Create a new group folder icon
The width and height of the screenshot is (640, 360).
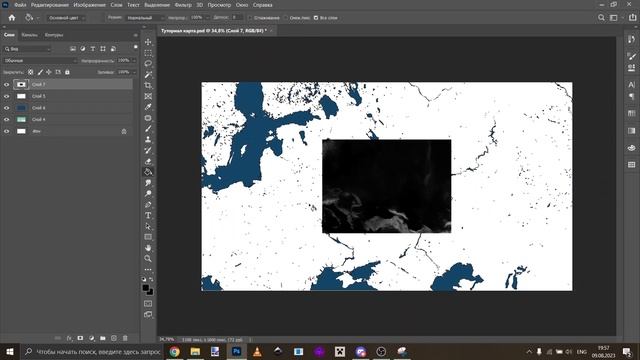(x=103, y=338)
